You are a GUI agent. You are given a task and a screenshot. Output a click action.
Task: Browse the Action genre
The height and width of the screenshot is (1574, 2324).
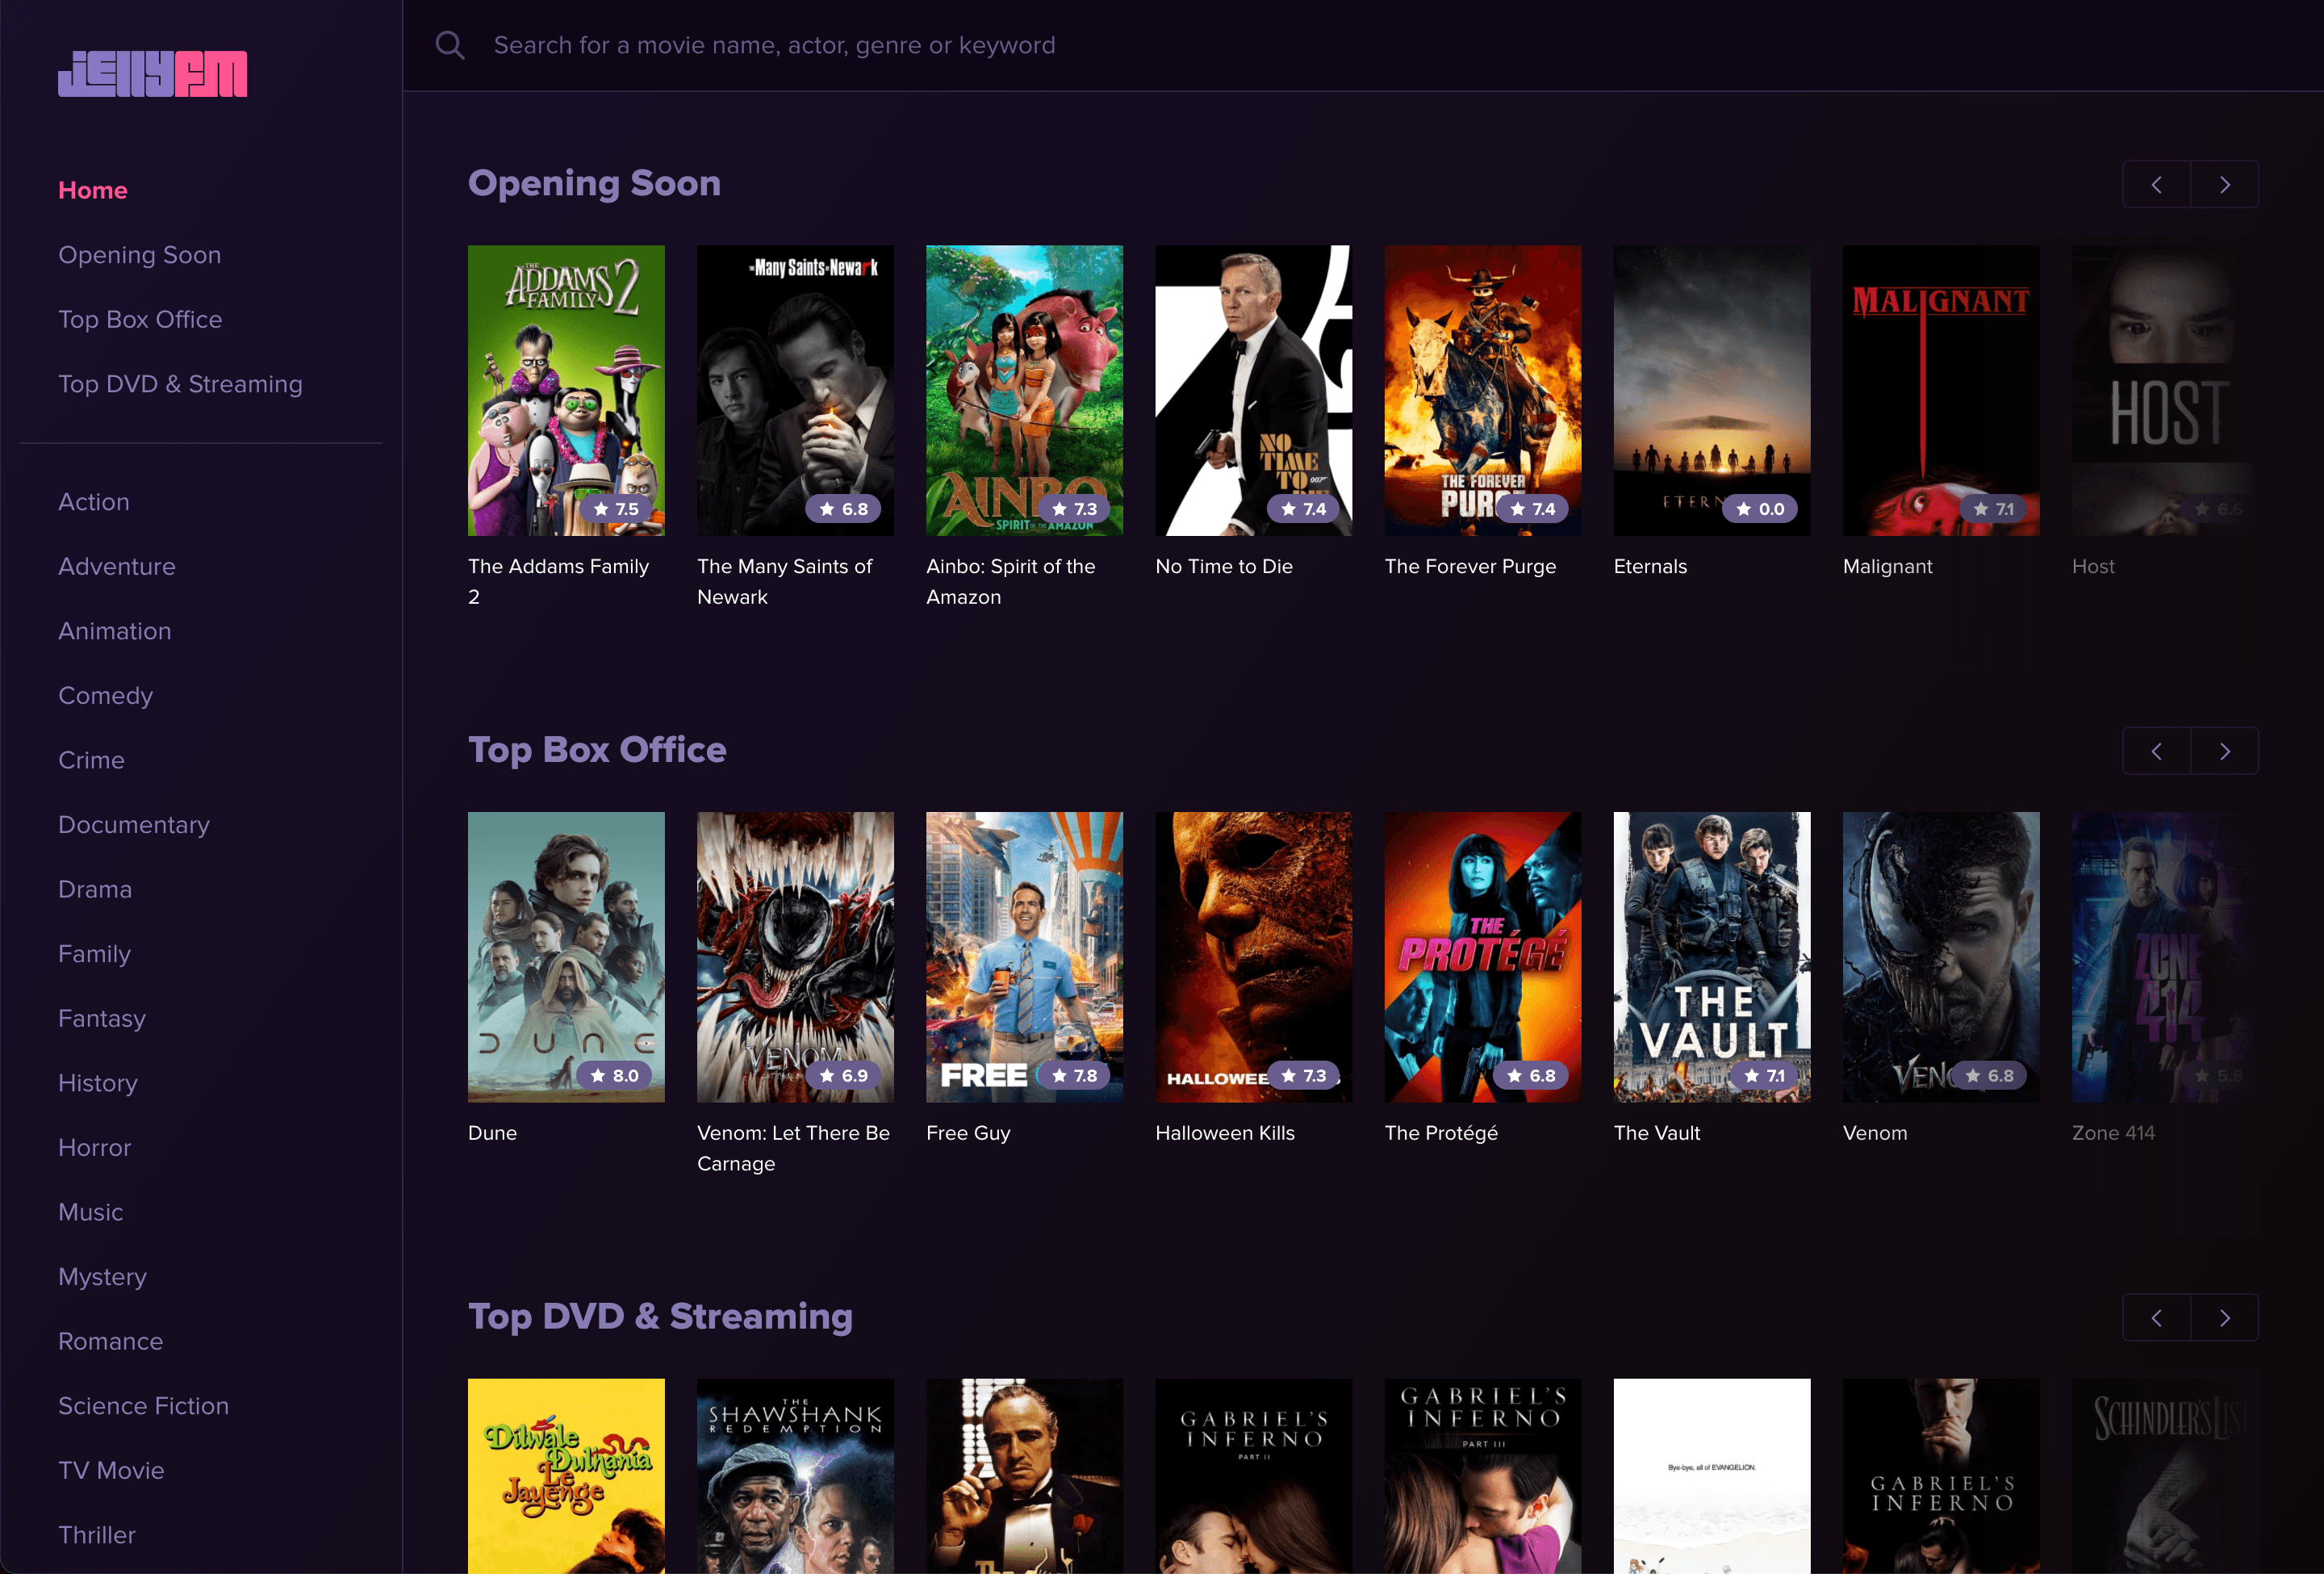94,502
